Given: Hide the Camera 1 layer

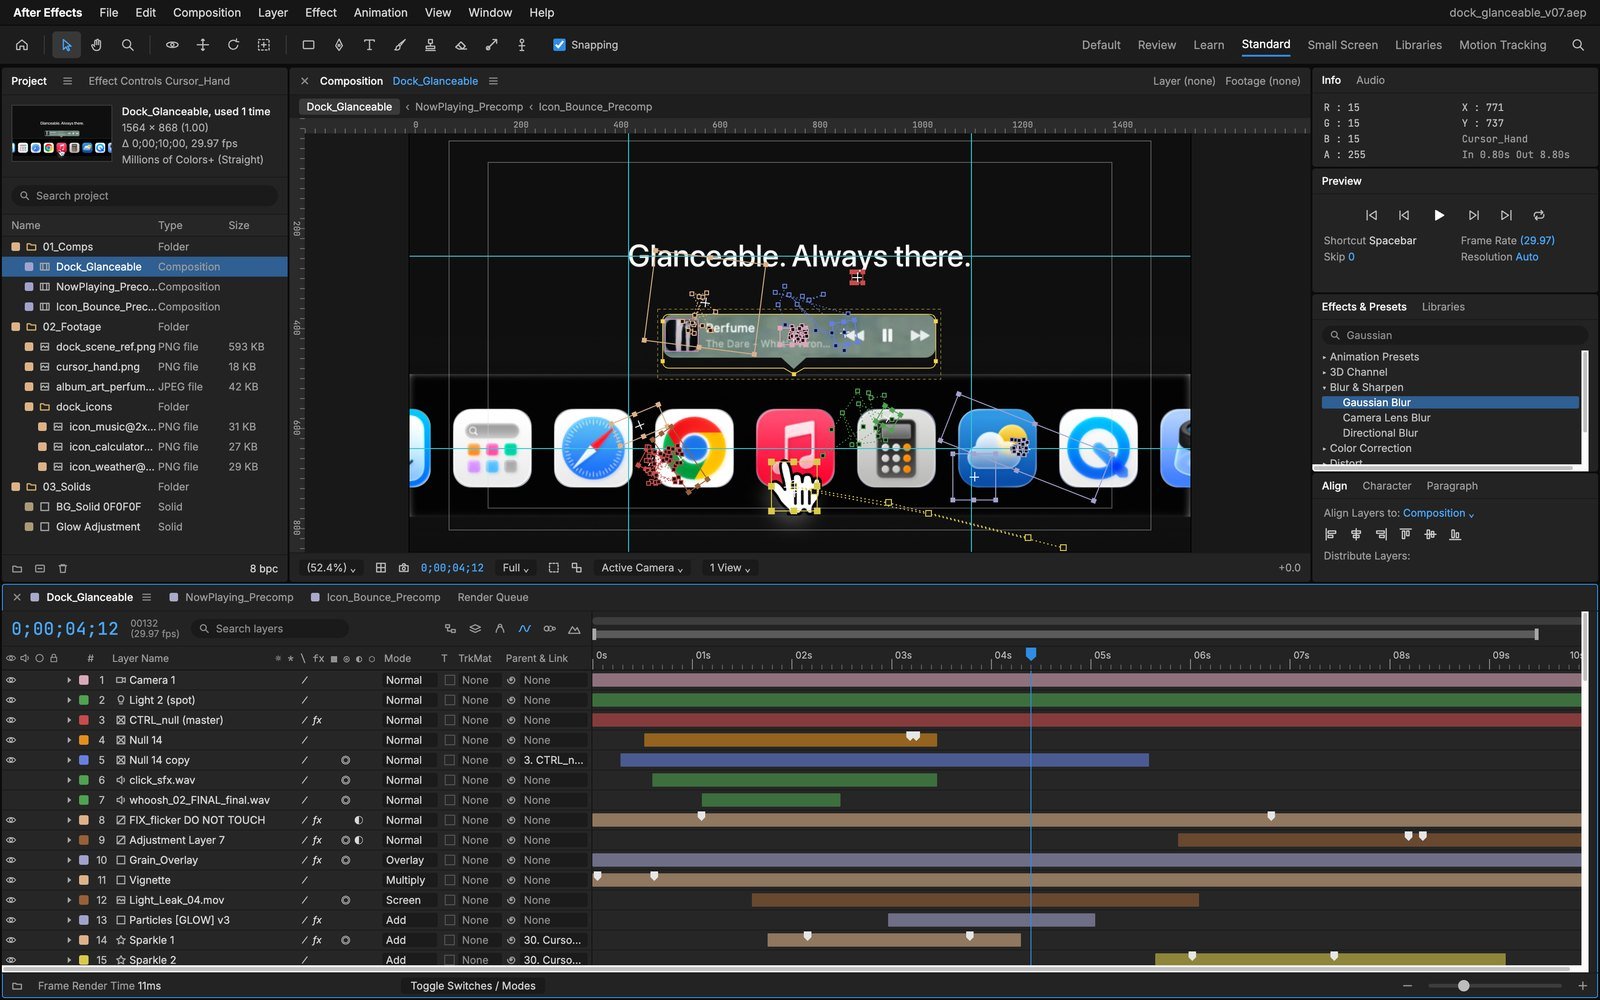Looking at the screenshot, I should pyautogui.click(x=11, y=680).
